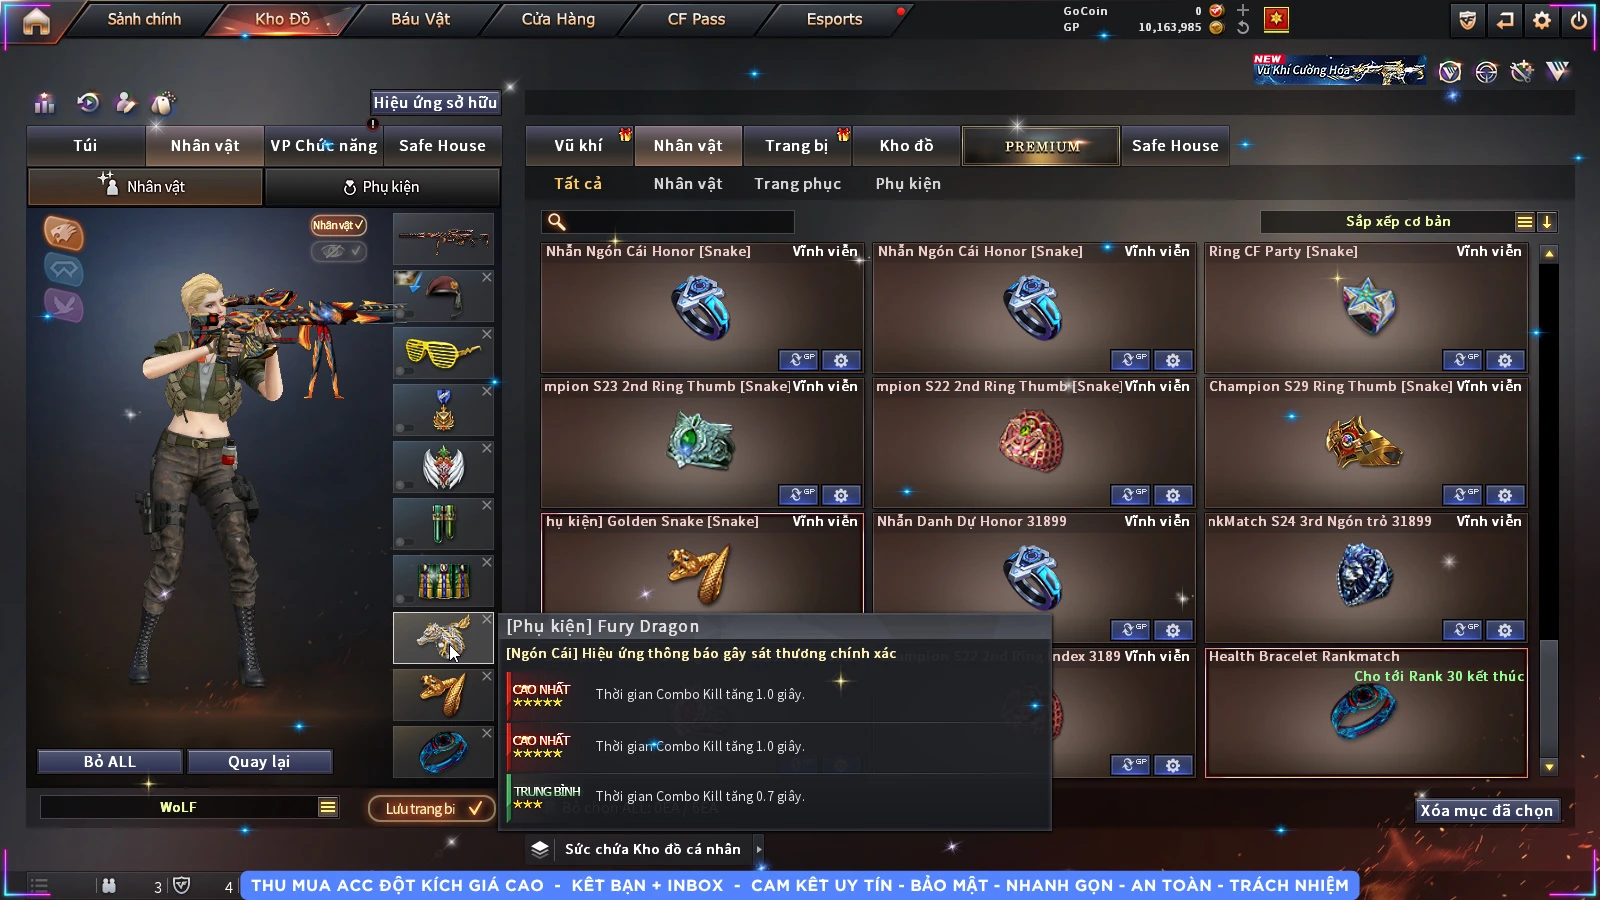This screenshot has width=1600, height=900.
Task: Remove the yellow shutter glasses slot item
Action: click(x=487, y=334)
